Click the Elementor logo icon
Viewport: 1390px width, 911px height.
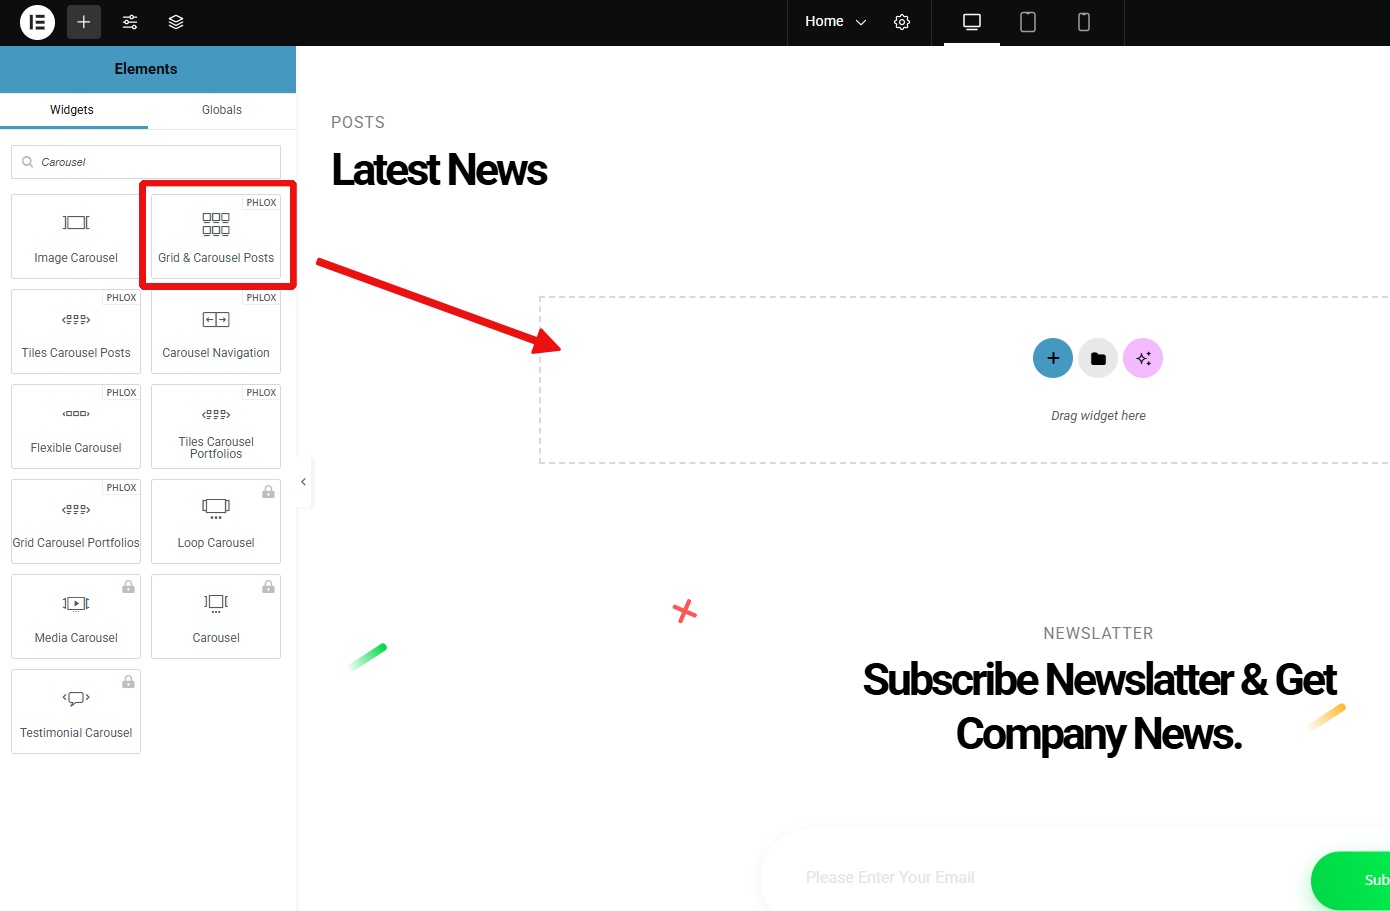[37, 22]
